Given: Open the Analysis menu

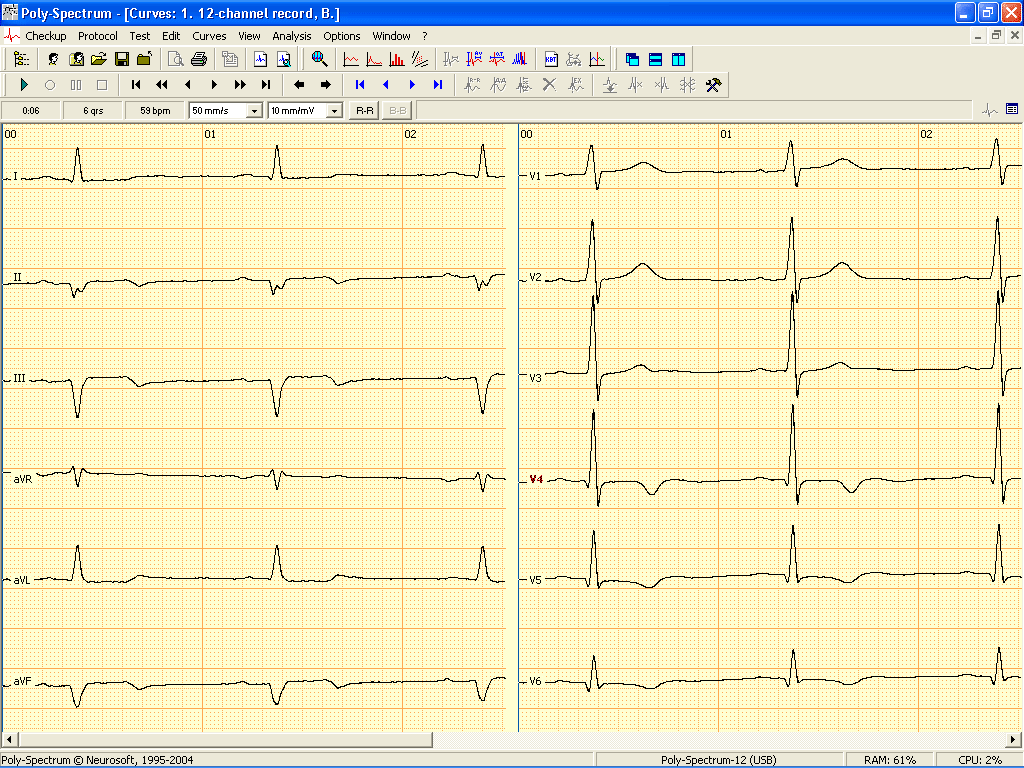Looking at the screenshot, I should (x=292, y=36).
